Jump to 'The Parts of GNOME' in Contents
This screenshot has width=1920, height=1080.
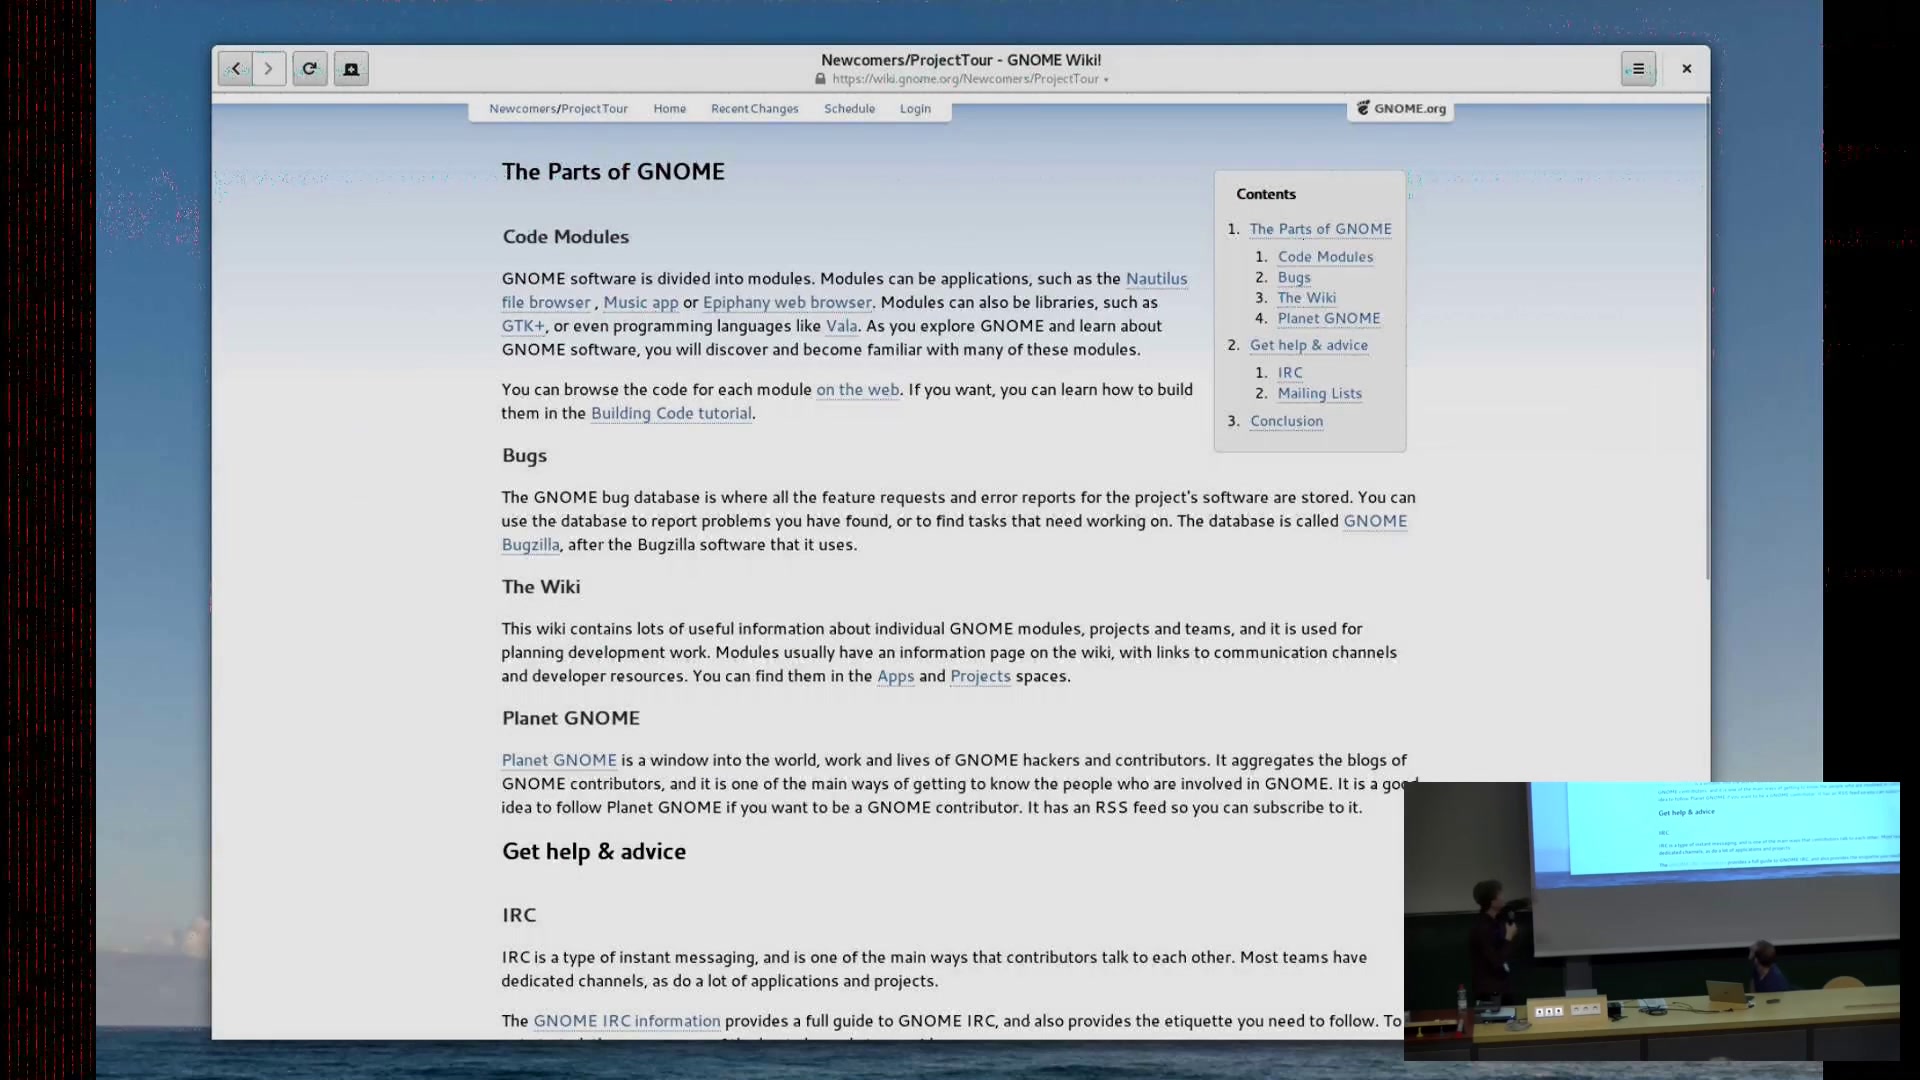click(1321, 229)
